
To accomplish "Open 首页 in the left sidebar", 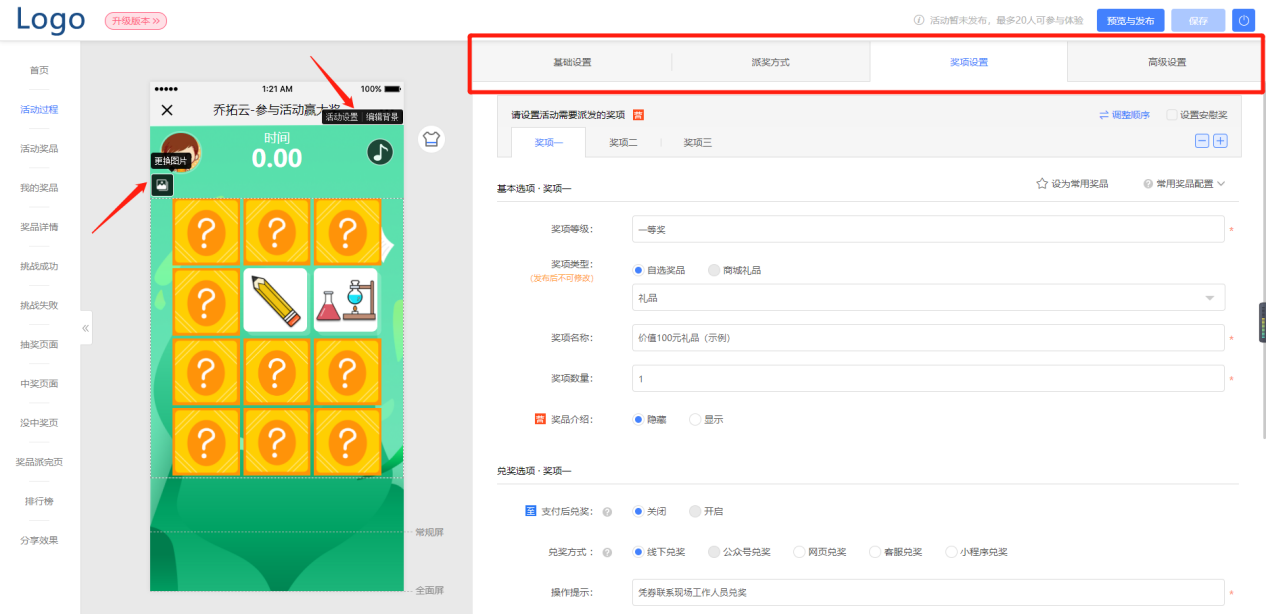I will (x=39, y=70).
